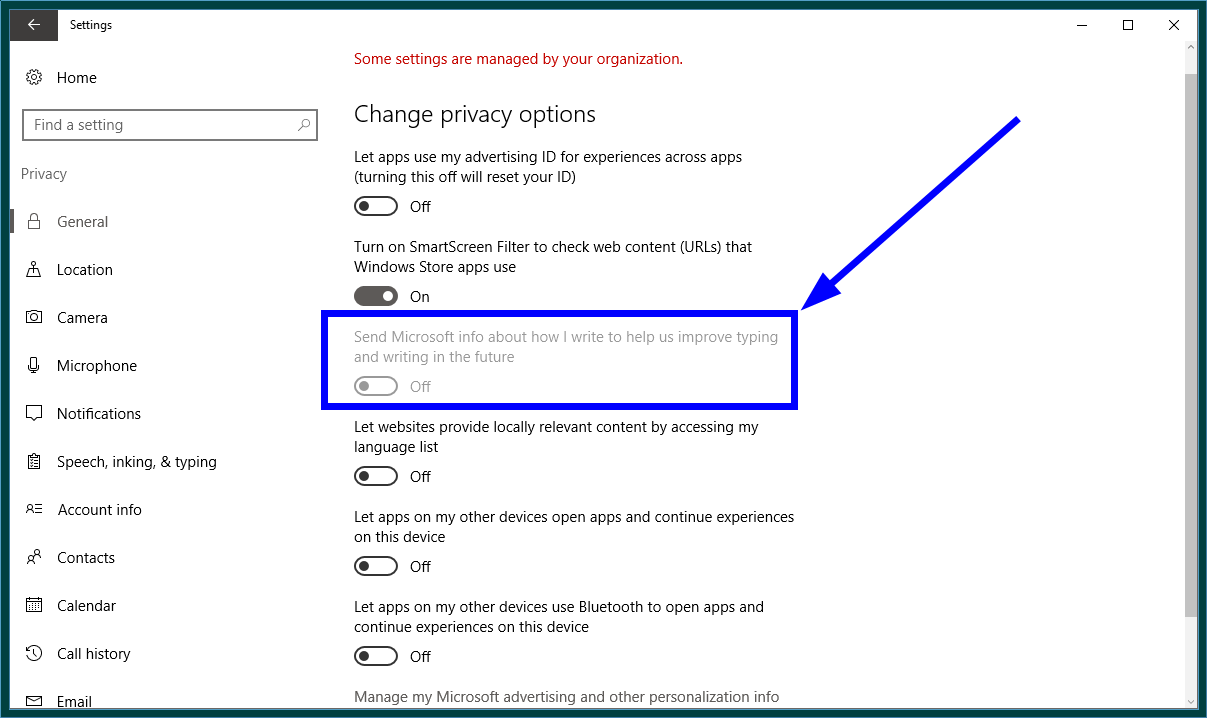The height and width of the screenshot is (718, 1207).
Task: Click the Home gear icon
Action: point(34,77)
